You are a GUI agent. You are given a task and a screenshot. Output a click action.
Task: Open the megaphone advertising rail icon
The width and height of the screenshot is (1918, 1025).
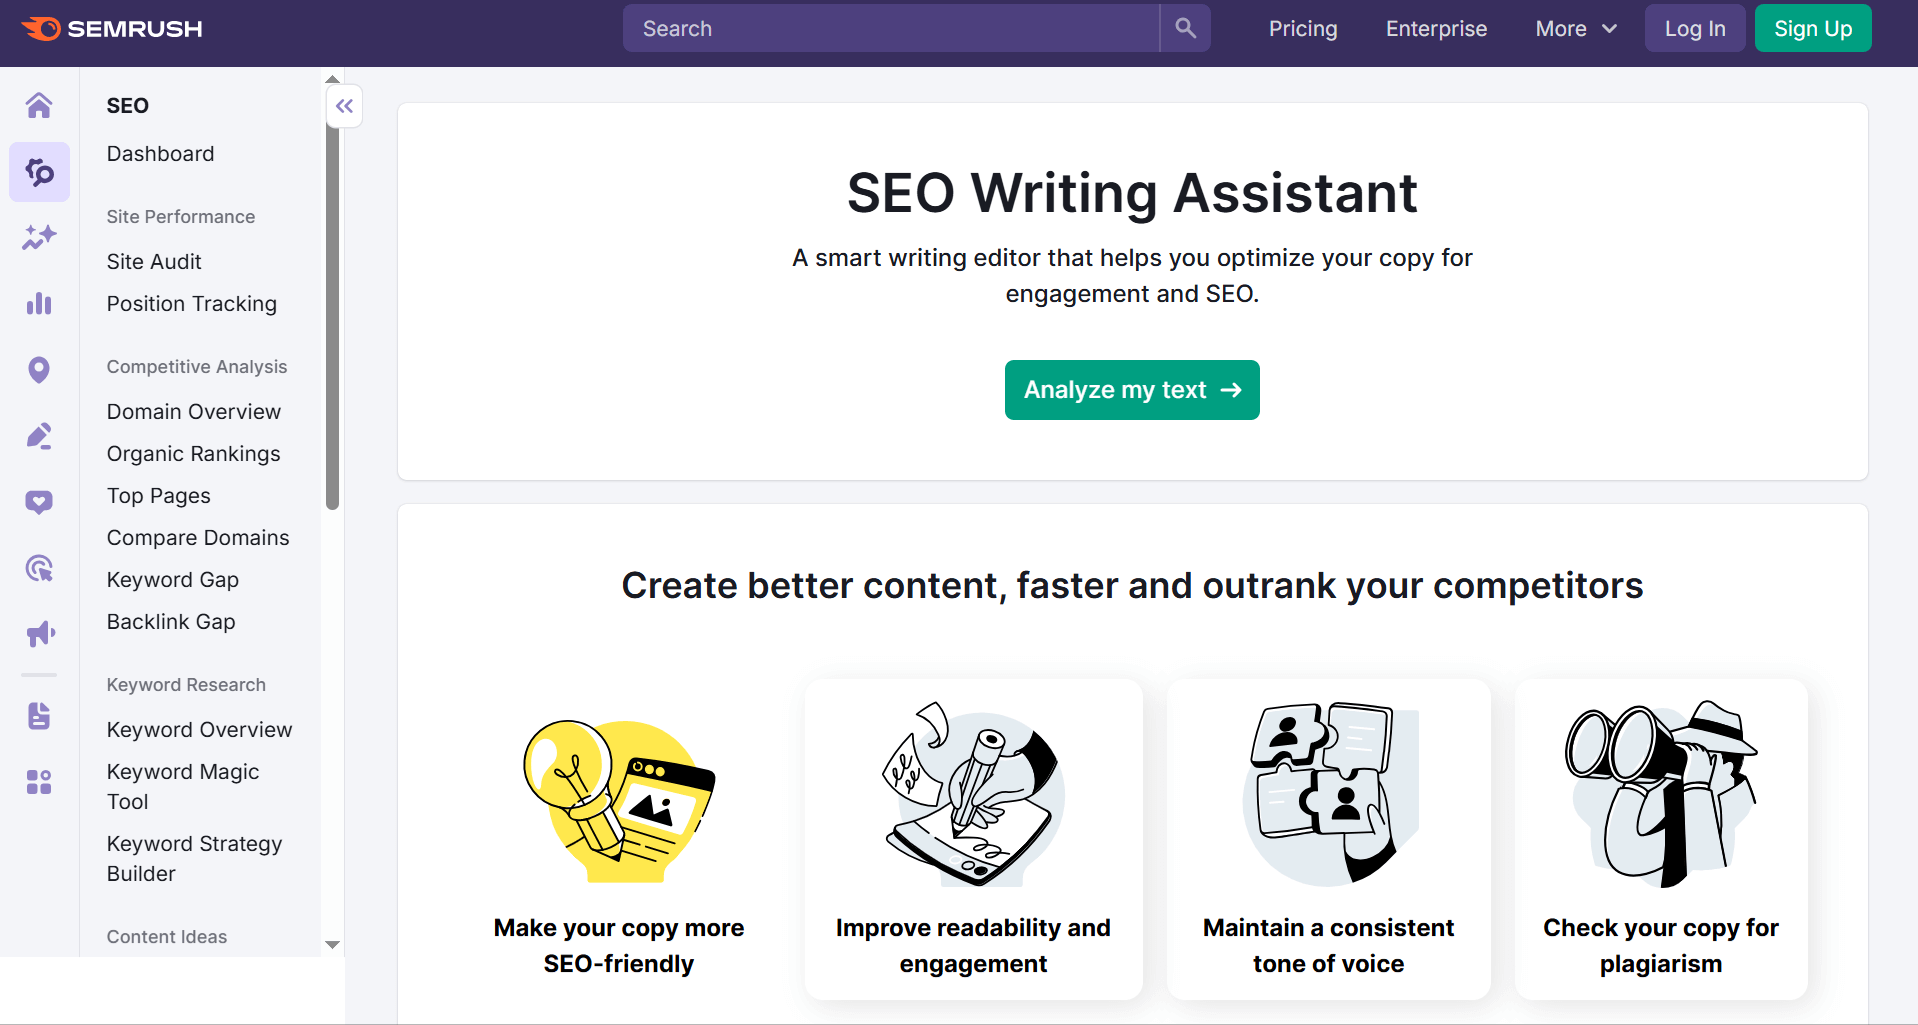tap(39, 634)
